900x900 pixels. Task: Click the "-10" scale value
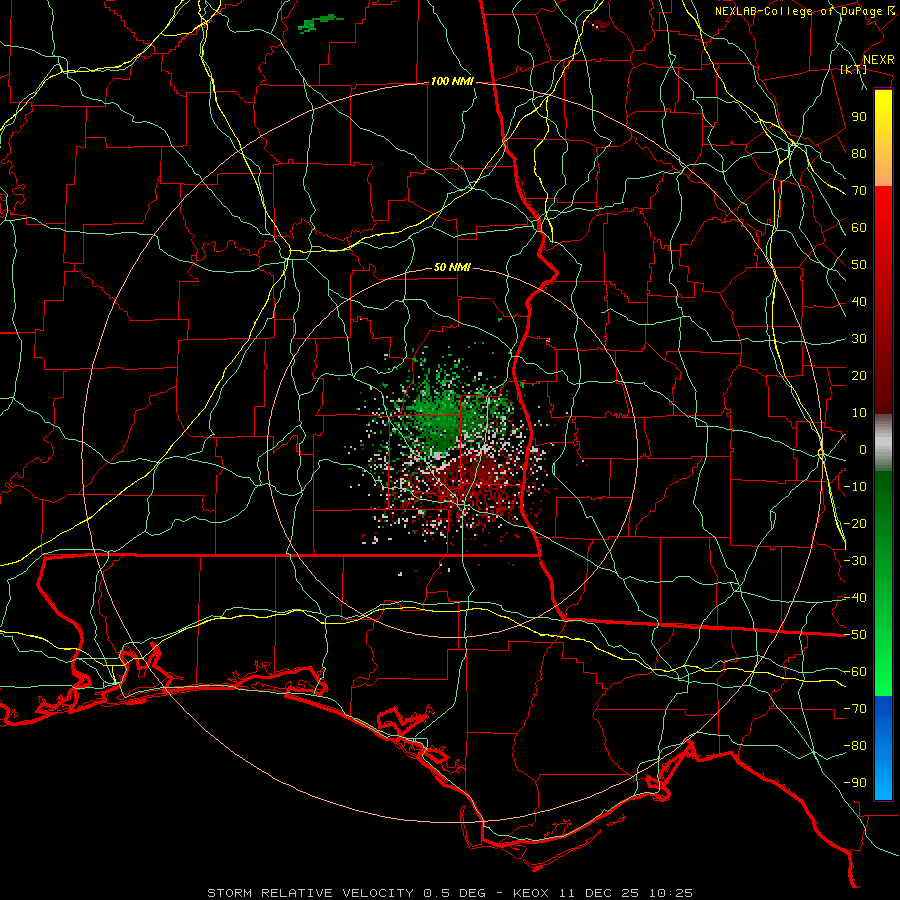[x=855, y=487]
